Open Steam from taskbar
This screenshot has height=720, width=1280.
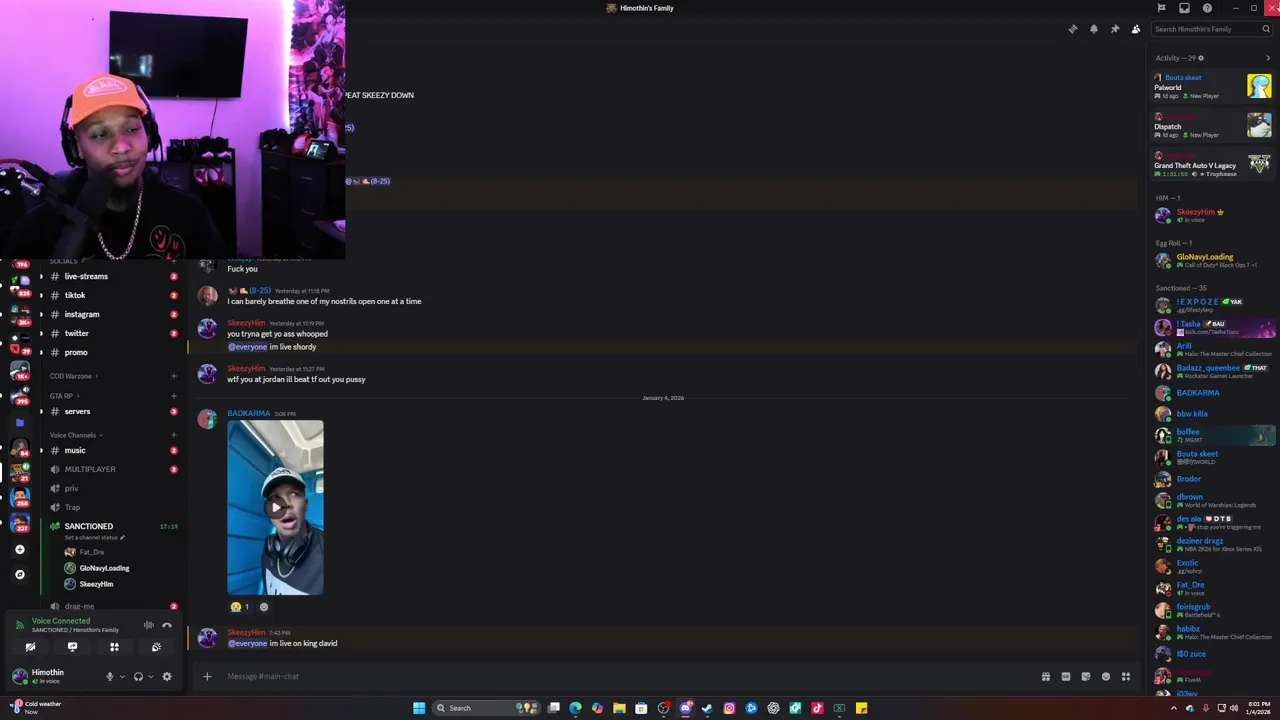pyautogui.click(x=707, y=708)
